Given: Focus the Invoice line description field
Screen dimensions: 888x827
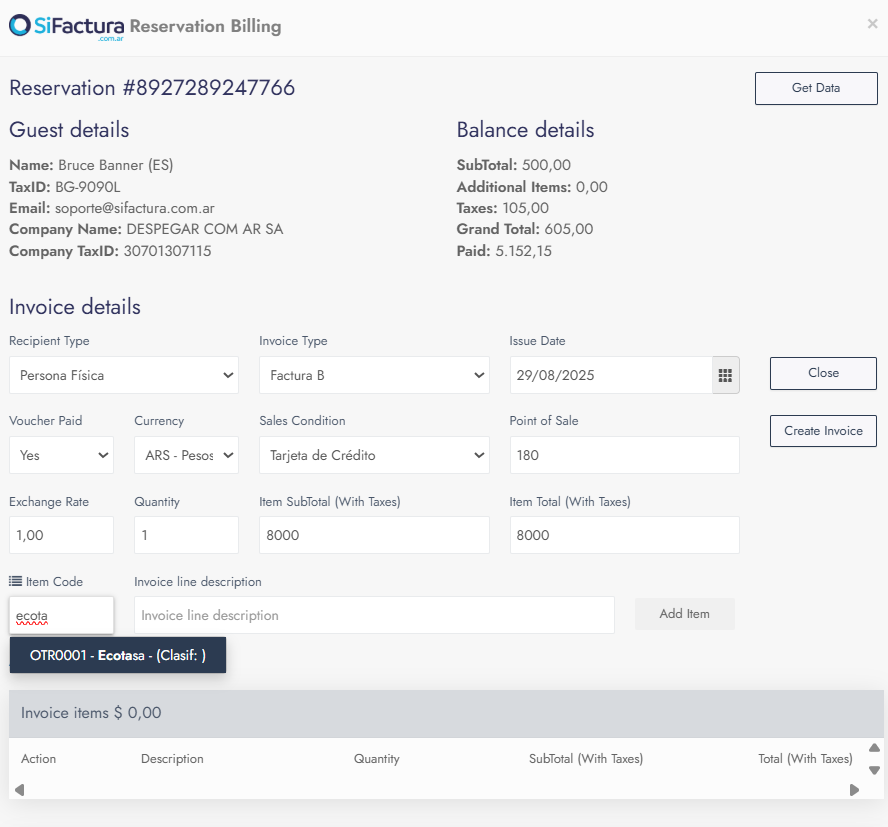Looking at the screenshot, I should (374, 615).
